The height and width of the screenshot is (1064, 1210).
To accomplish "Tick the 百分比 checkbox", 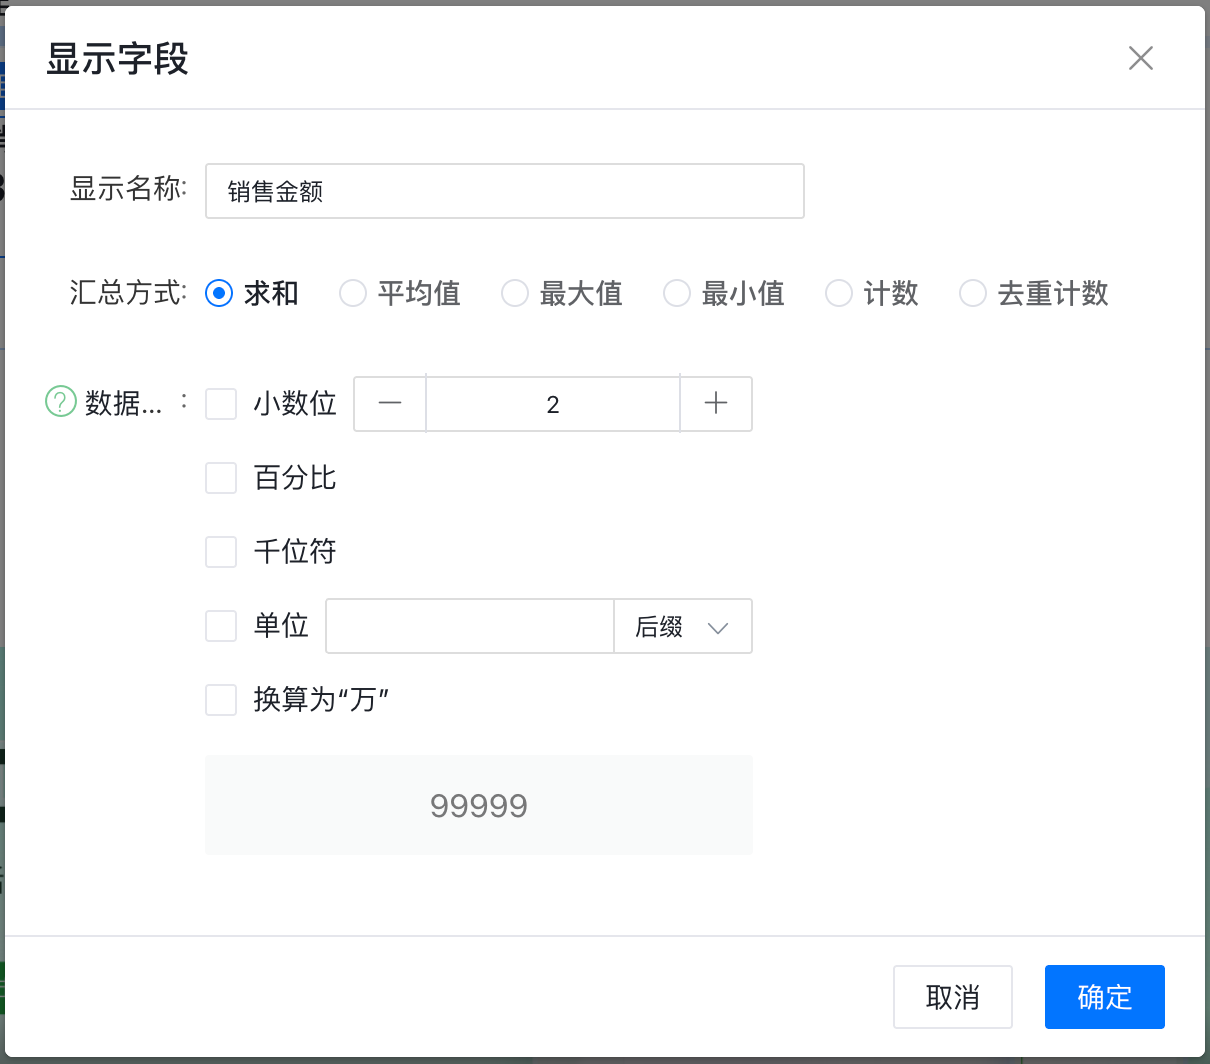I will point(221,478).
